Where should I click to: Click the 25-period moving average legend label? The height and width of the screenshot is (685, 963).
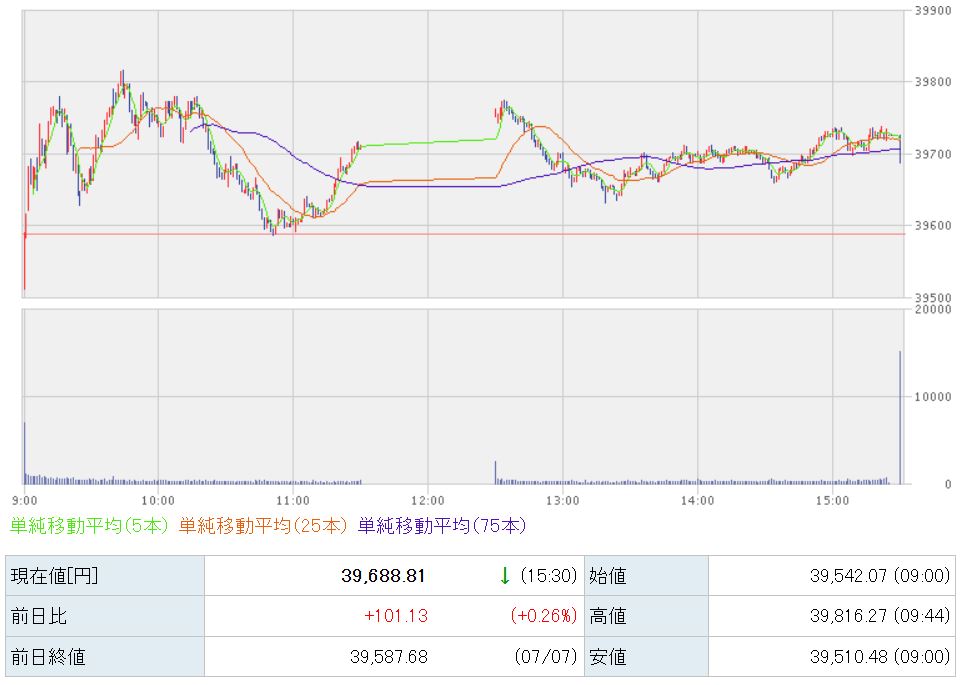tap(263, 526)
